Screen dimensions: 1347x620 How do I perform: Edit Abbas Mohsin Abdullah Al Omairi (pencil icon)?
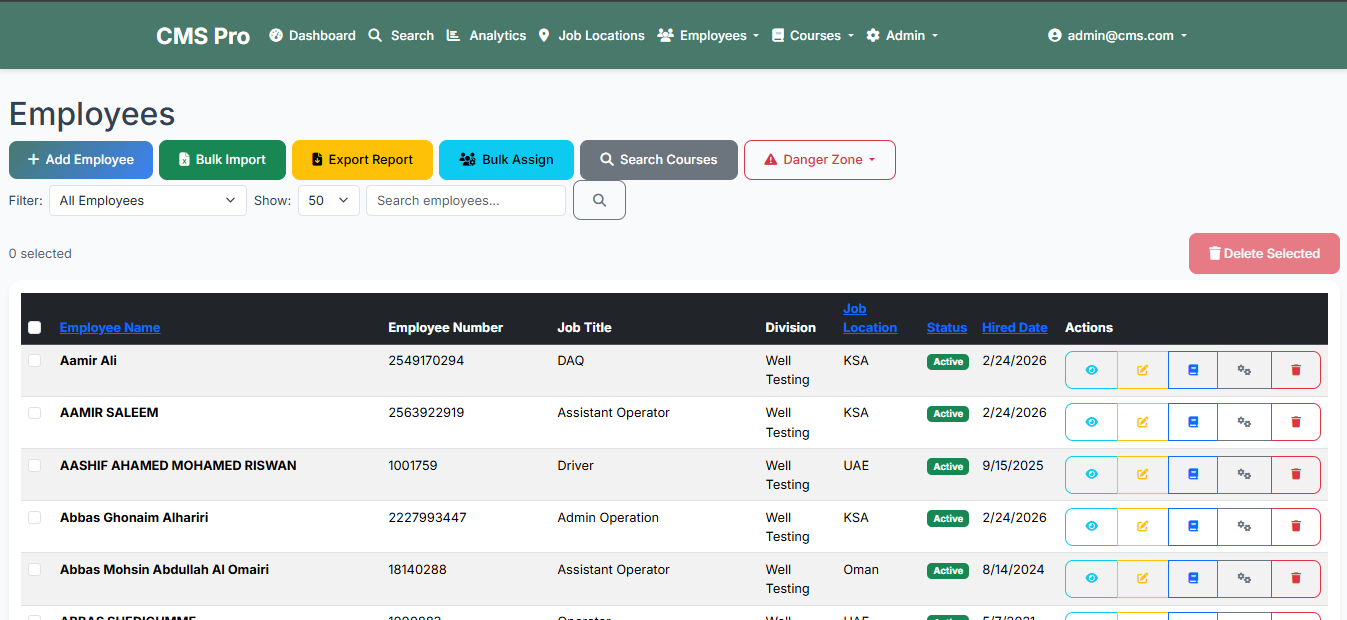click(1143, 578)
